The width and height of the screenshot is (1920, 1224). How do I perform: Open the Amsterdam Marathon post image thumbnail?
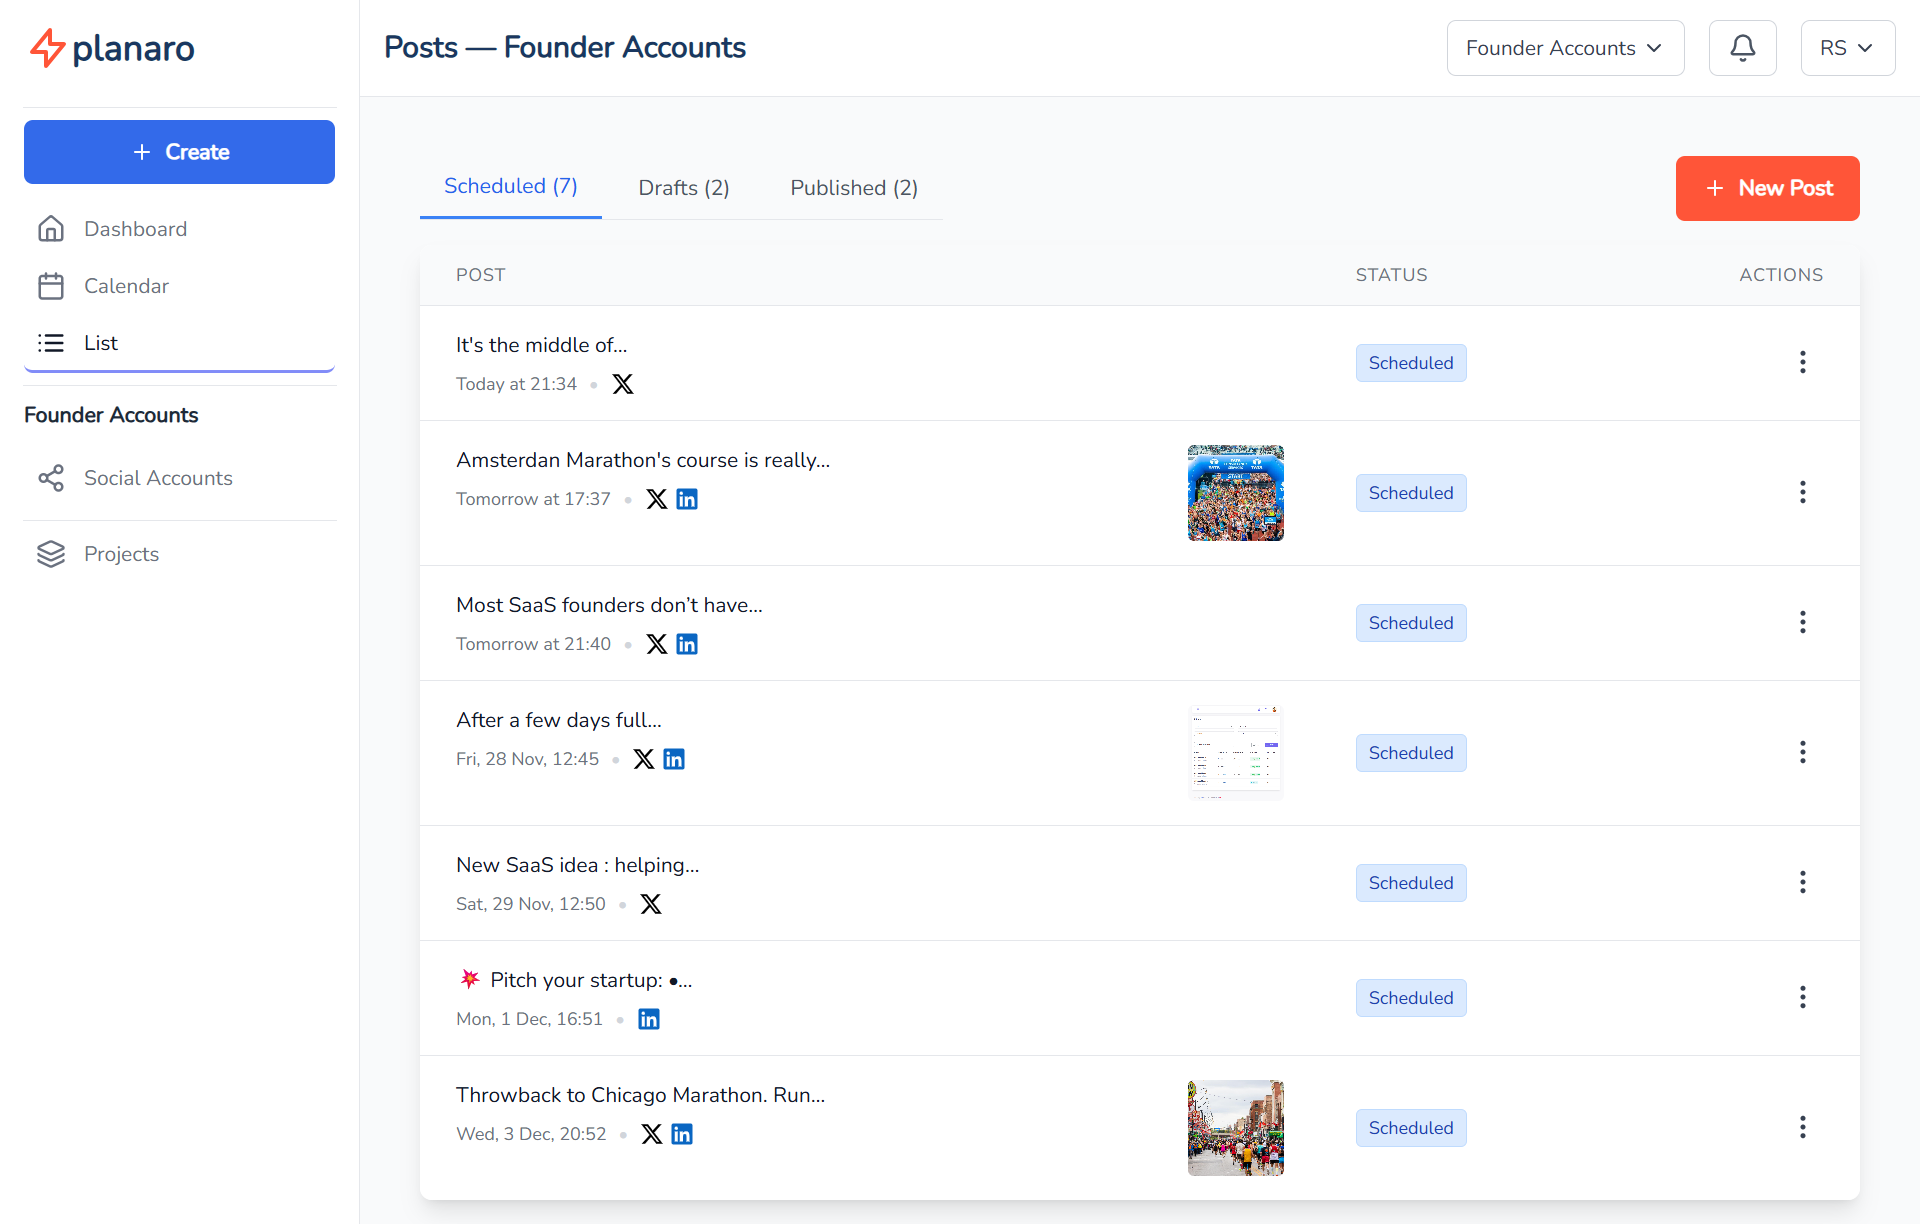point(1235,492)
